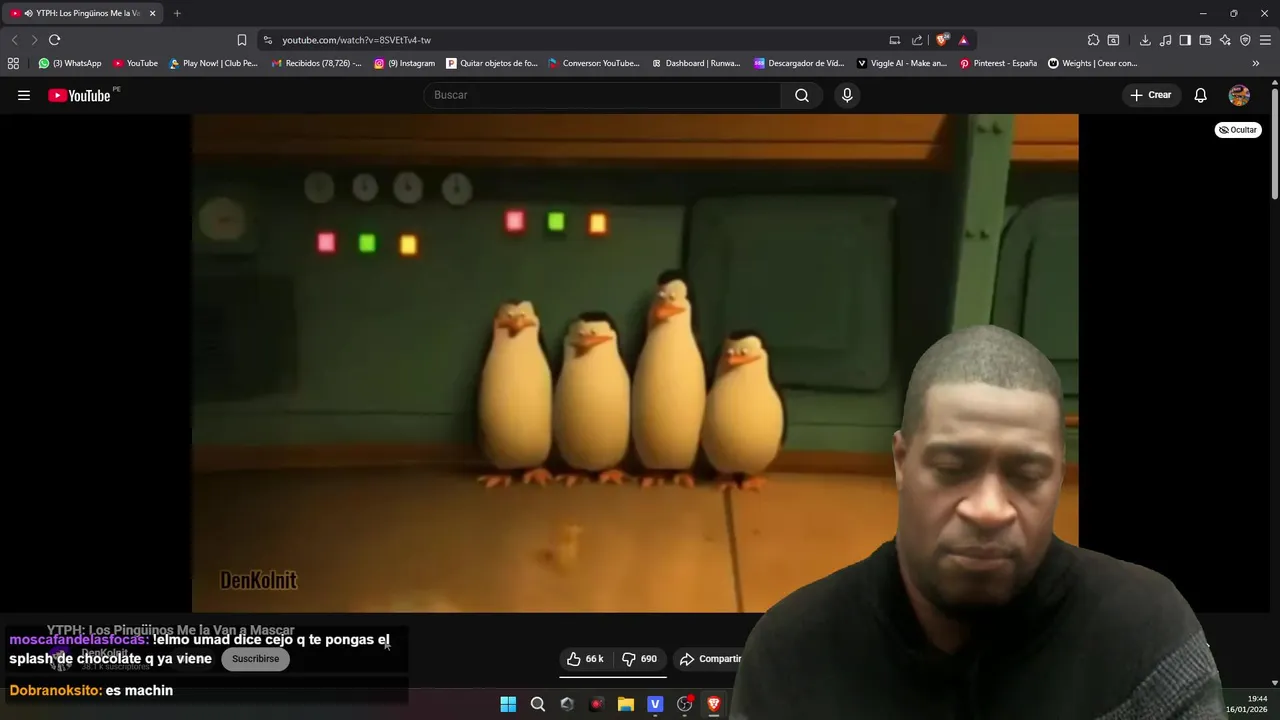
Task: Open a new browser tab
Action: (177, 13)
